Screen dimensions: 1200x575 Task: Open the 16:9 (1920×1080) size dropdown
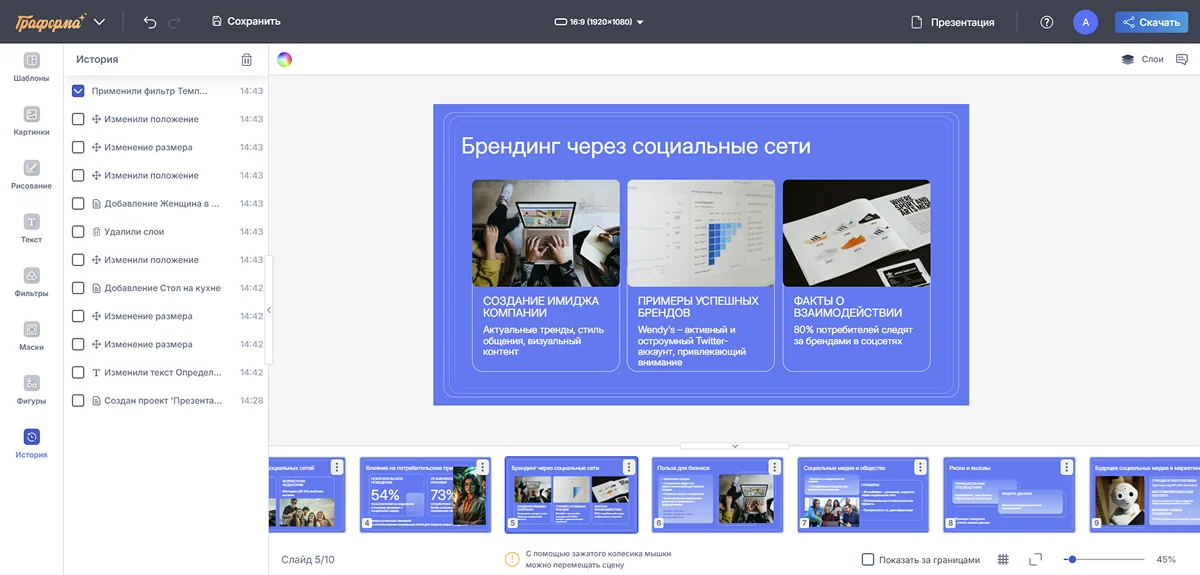[x=600, y=22]
